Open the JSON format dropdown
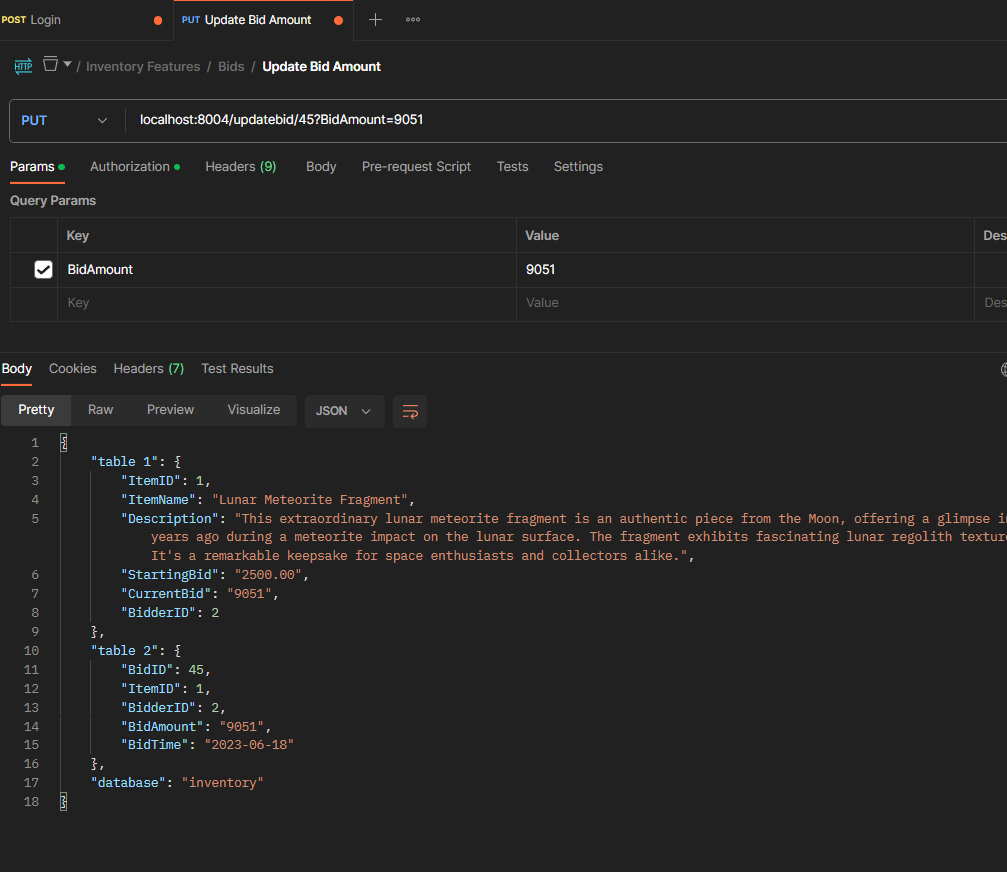The width and height of the screenshot is (1007, 872). point(344,411)
